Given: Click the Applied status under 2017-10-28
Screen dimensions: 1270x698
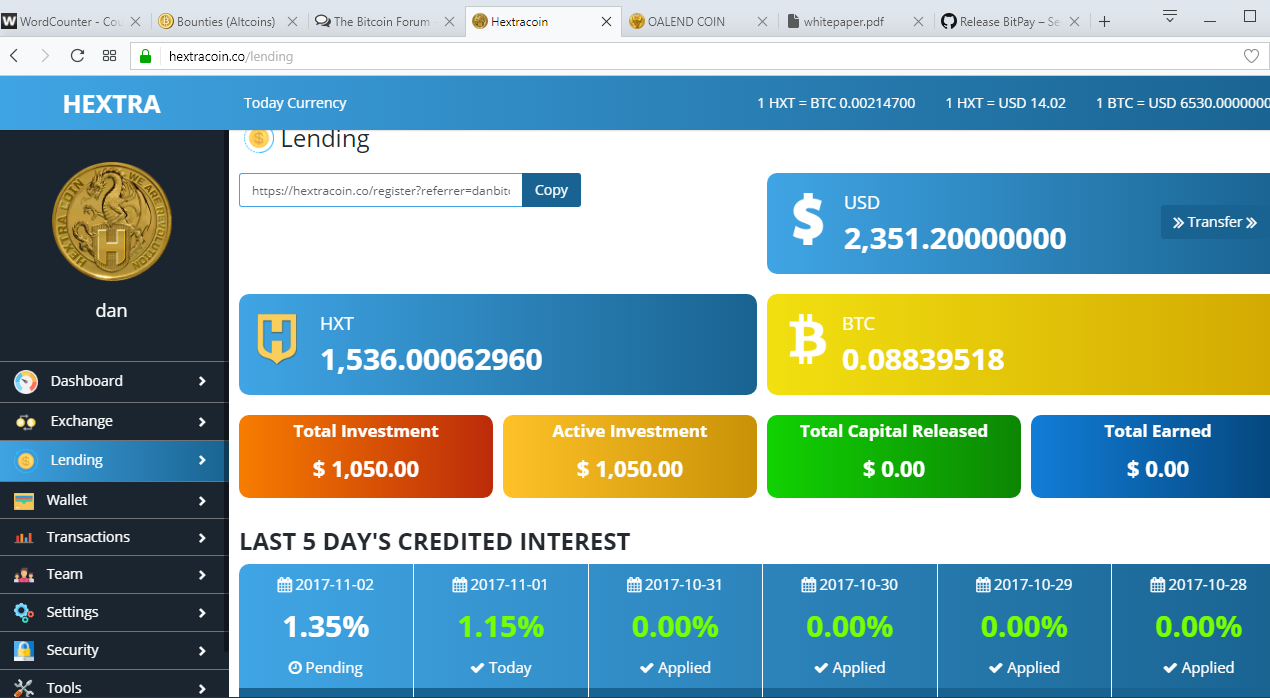Looking at the screenshot, I should click(x=1199, y=668).
